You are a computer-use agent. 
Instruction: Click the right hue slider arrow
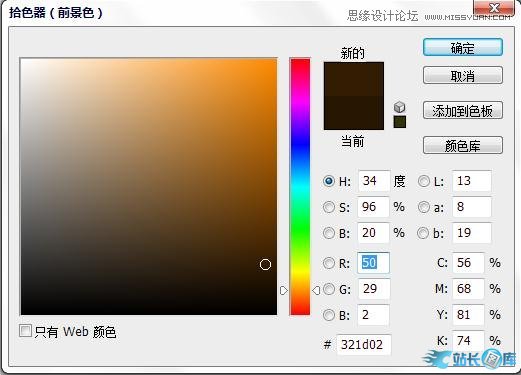click(316, 291)
